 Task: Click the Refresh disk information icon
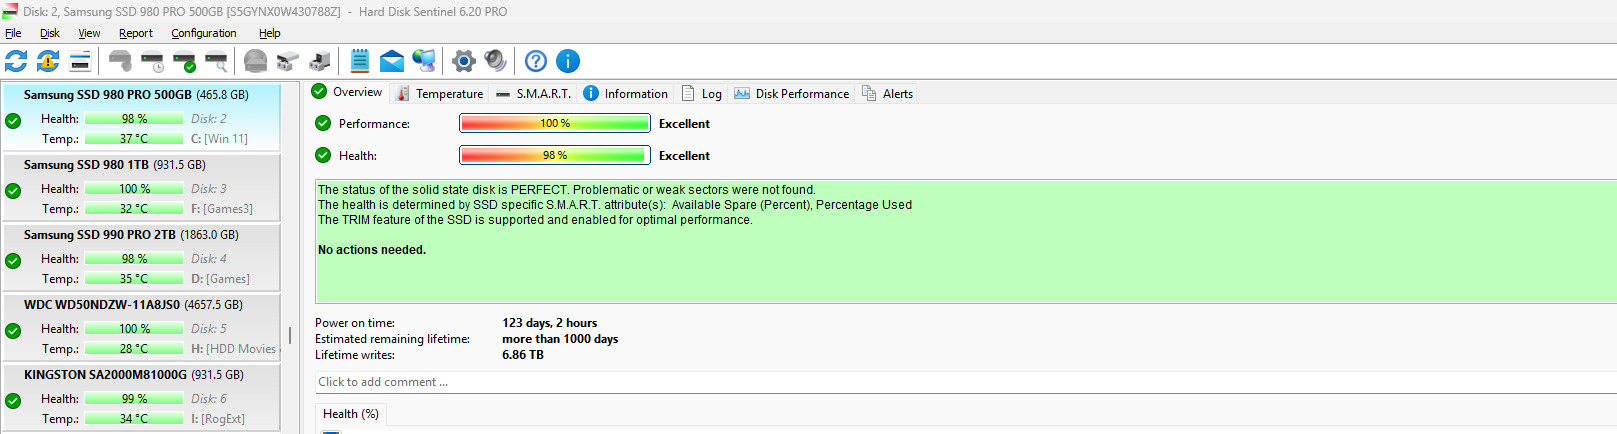(x=16, y=61)
